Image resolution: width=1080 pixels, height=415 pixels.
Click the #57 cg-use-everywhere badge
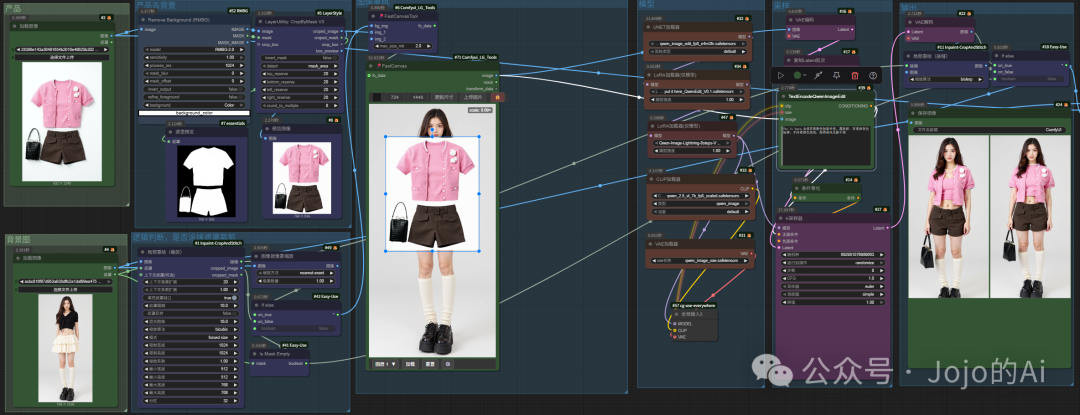(694, 305)
